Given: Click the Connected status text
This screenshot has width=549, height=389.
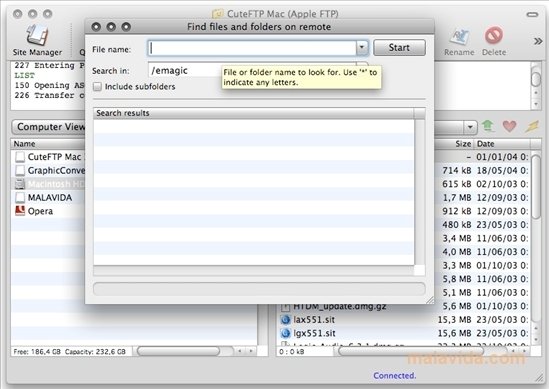Looking at the screenshot, I should [x=395, y=376].
